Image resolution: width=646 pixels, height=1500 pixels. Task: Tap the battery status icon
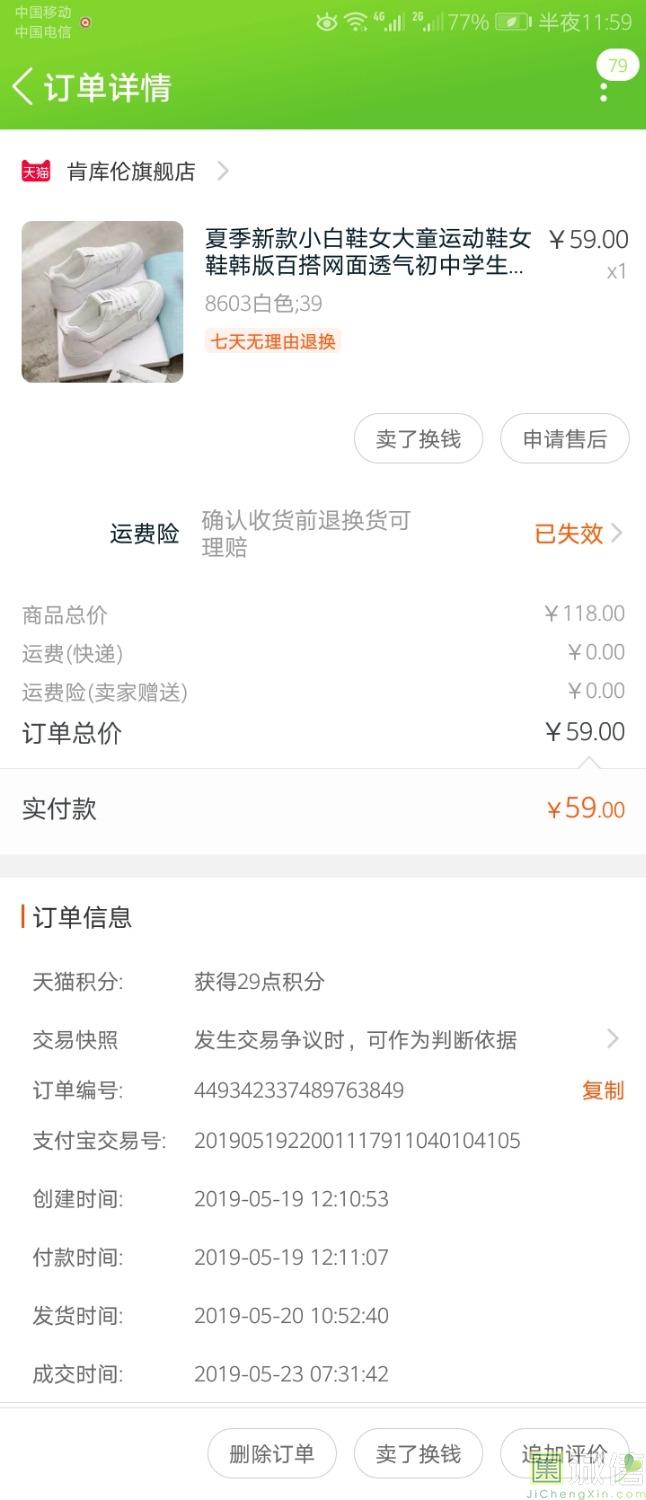pos(512,21)
